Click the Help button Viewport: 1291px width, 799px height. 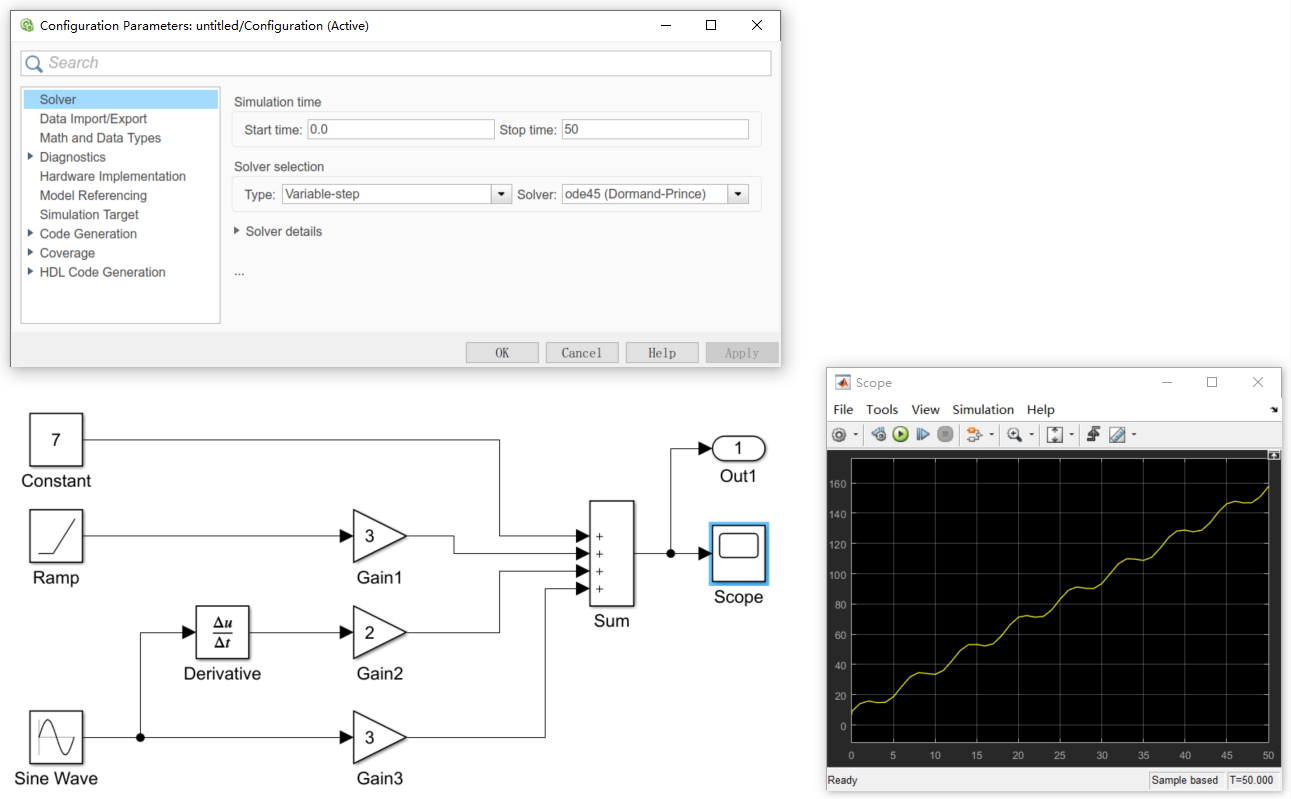[x=662, y=352]
